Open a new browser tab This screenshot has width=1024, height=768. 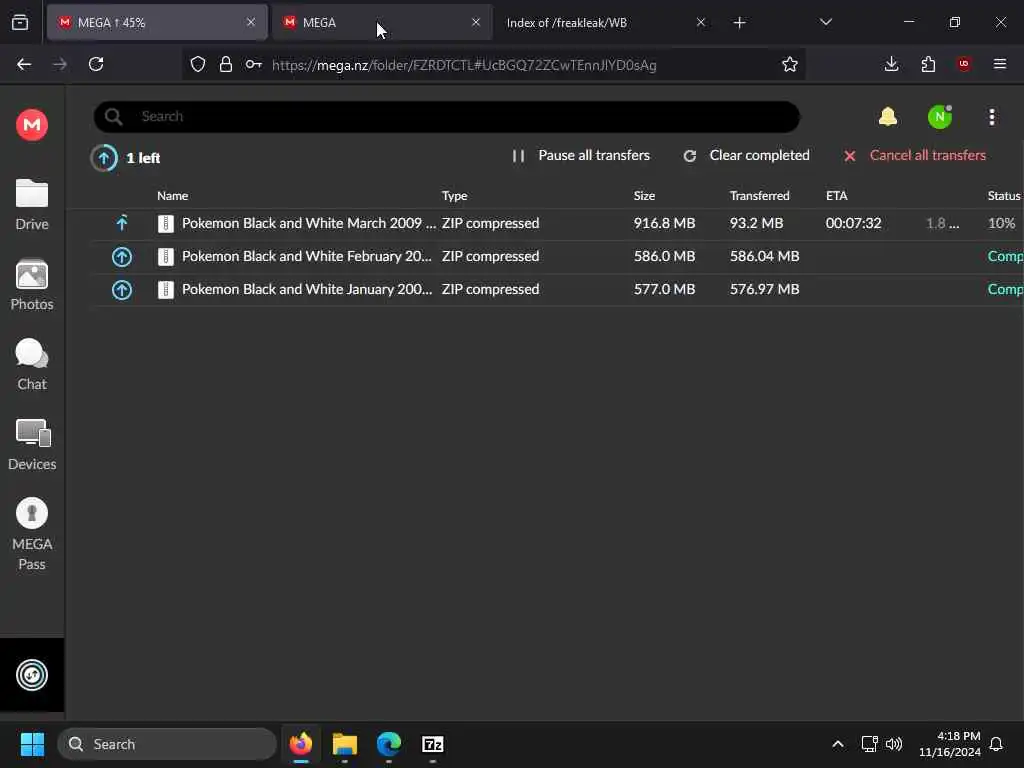[739, 23]
